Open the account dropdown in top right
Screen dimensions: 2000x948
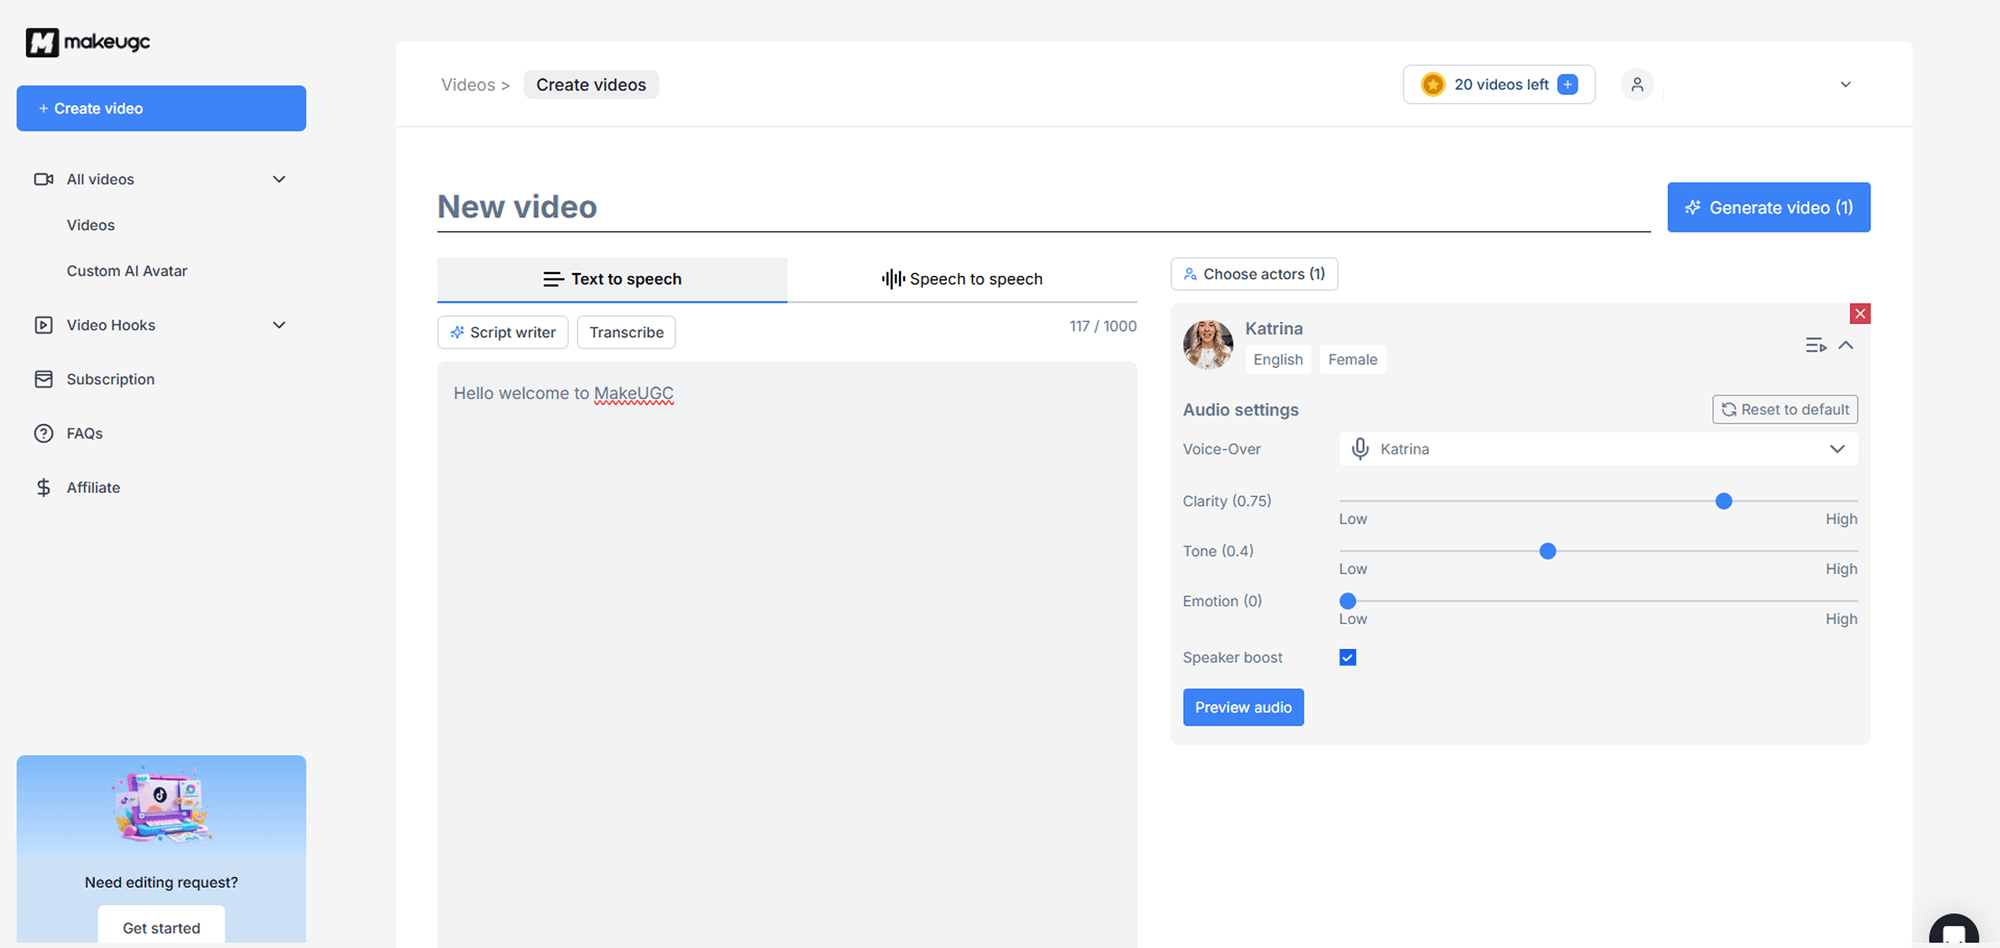point(1845,84)
